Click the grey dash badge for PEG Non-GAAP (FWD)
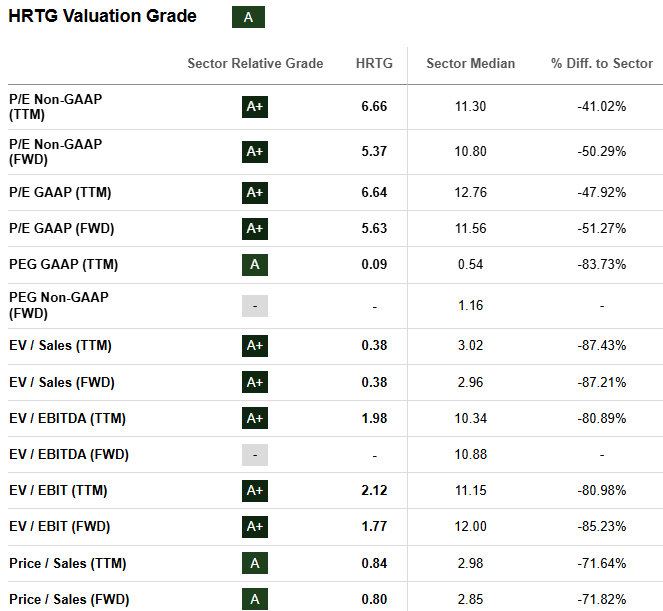Viewport: 663px width, 611px height. click(255, 306)
